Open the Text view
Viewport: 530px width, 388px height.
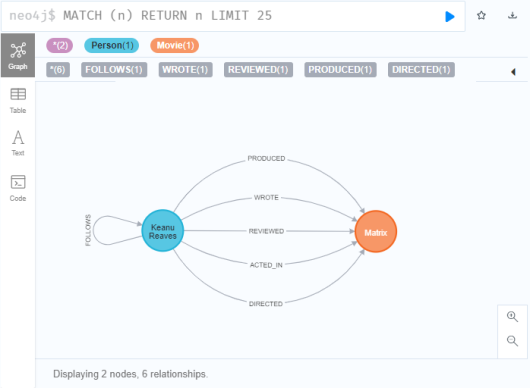18,143
